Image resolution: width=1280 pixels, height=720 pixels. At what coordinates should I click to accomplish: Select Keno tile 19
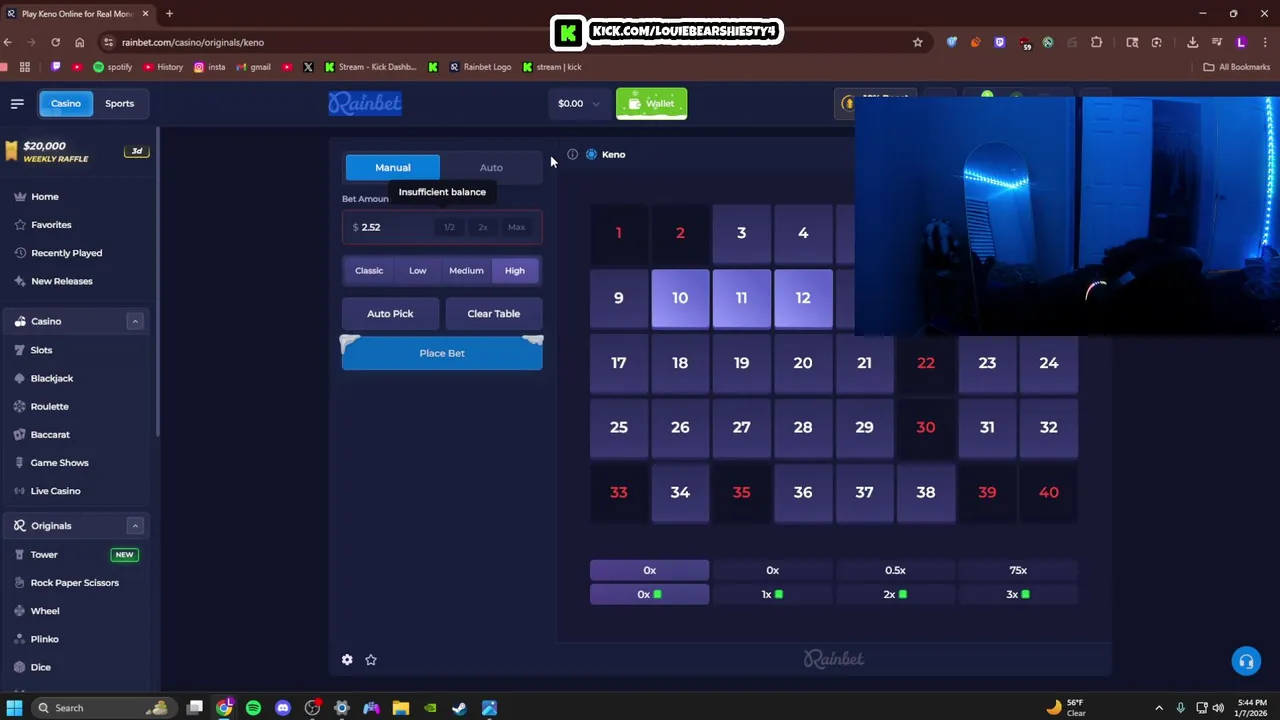(x=741, y=363)
